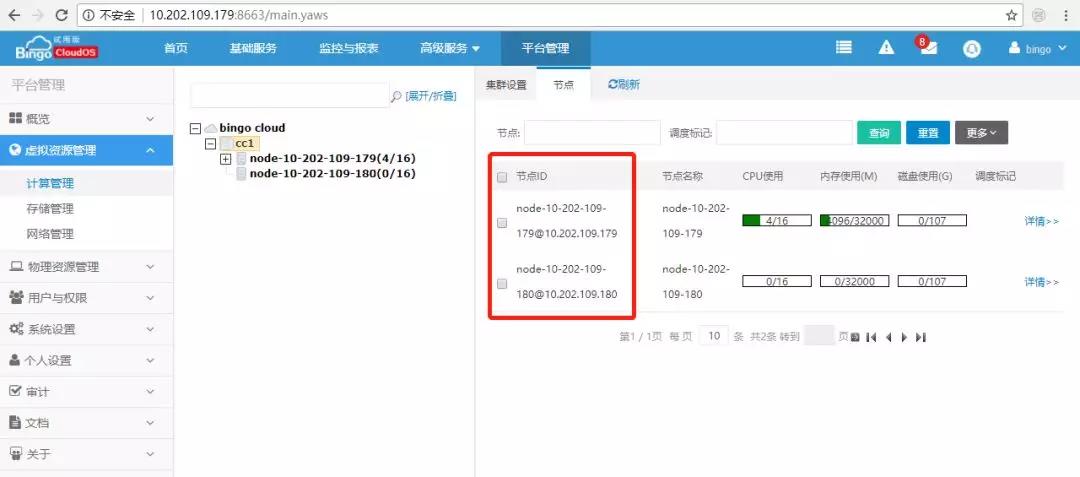Click the 刷新 refresh link
Screen dimensions: 1080x477
pos(624,85)
